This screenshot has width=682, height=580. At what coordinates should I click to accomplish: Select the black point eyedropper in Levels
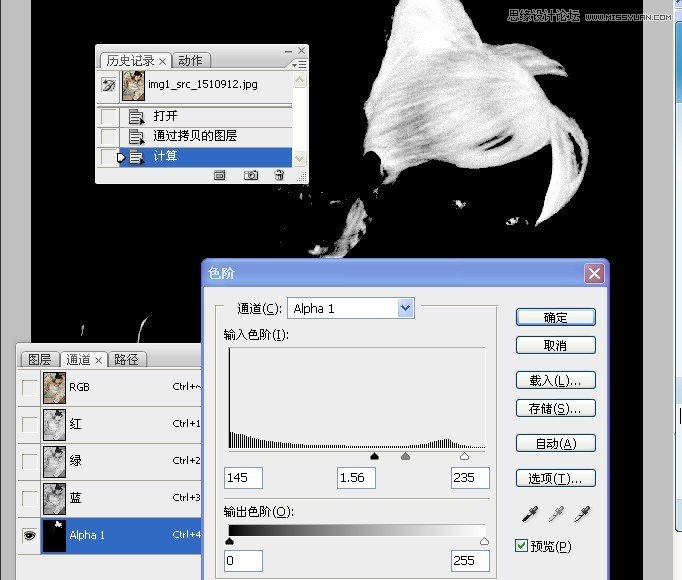coord(530,514)
